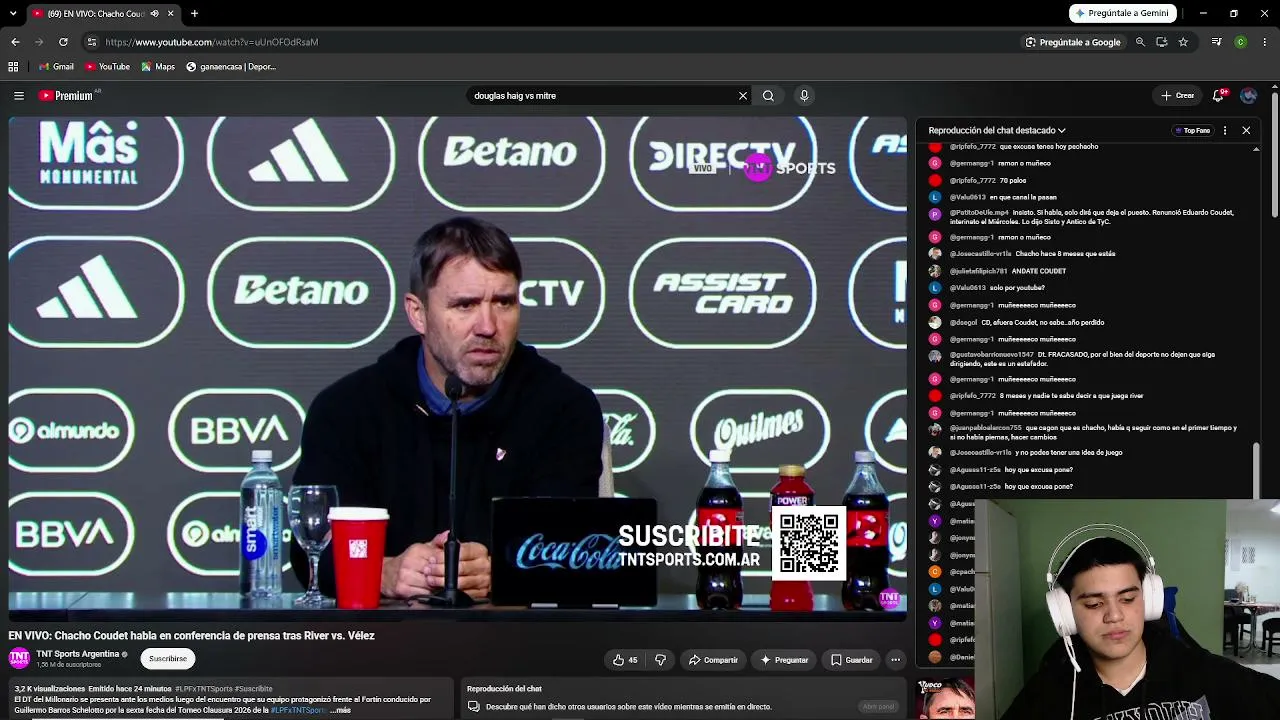Image resolution: width=1280 pixels, height=720 pixels.
Task: Open the YouTube bookmark
Action: (107, 67)
